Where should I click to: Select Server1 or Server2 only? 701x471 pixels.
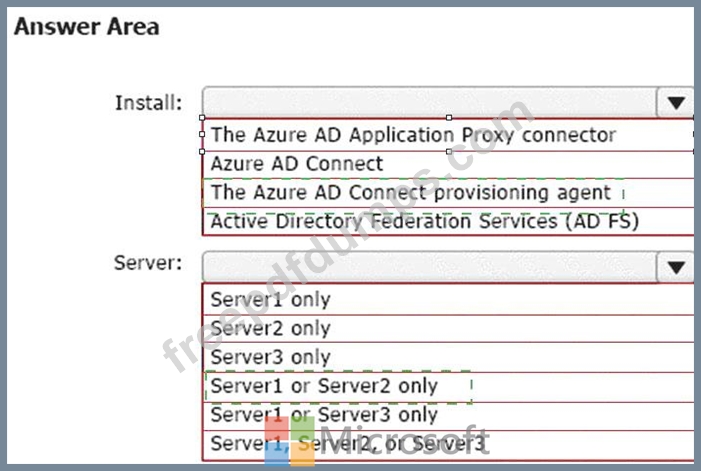[x=324, y=386]
